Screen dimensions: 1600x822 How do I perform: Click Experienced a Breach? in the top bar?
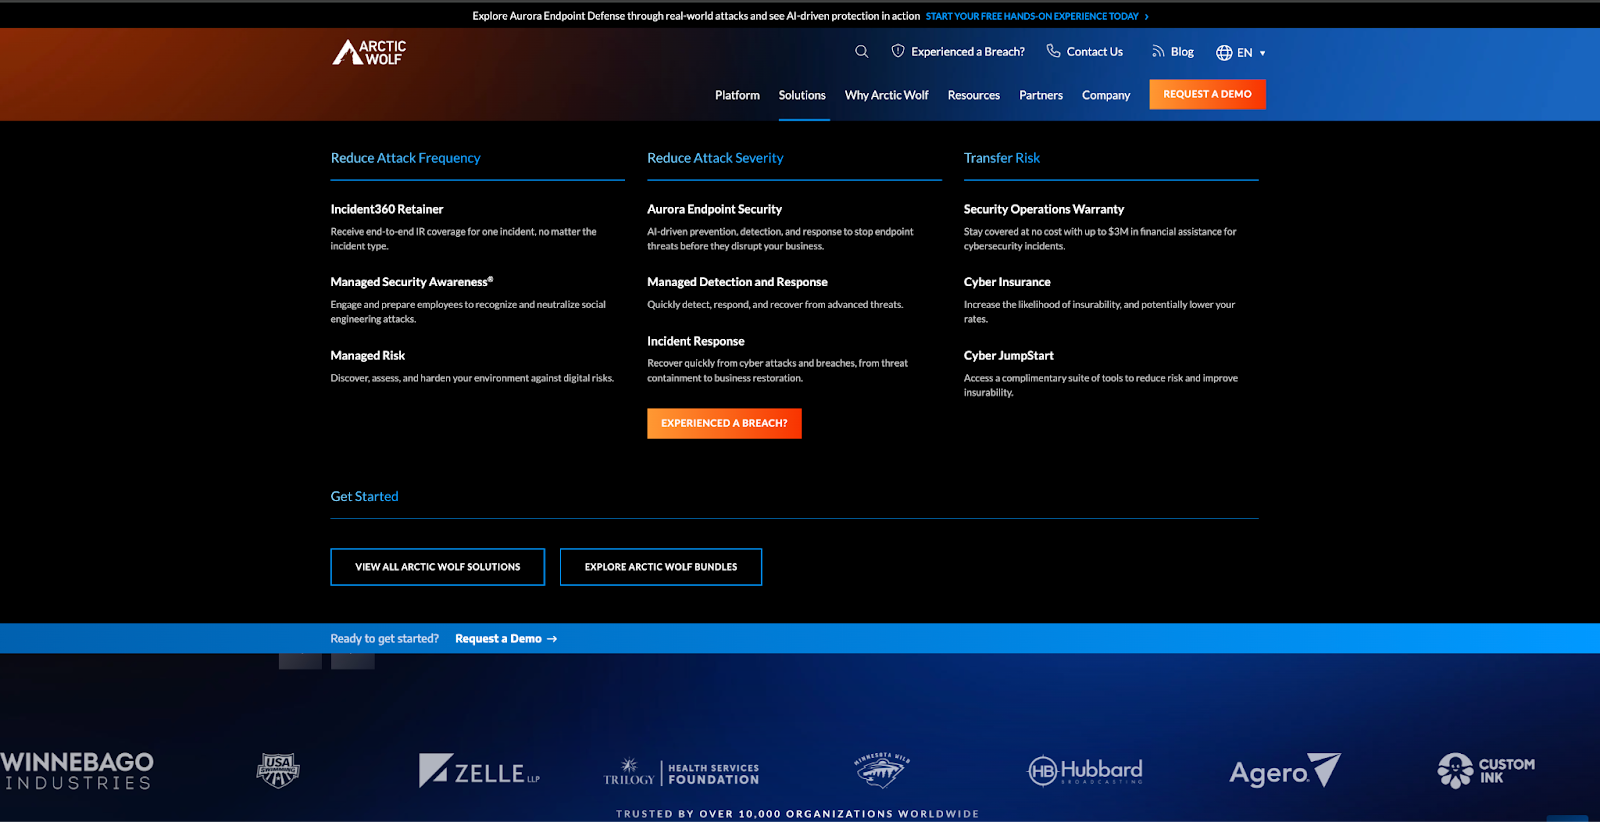(968, 52)
